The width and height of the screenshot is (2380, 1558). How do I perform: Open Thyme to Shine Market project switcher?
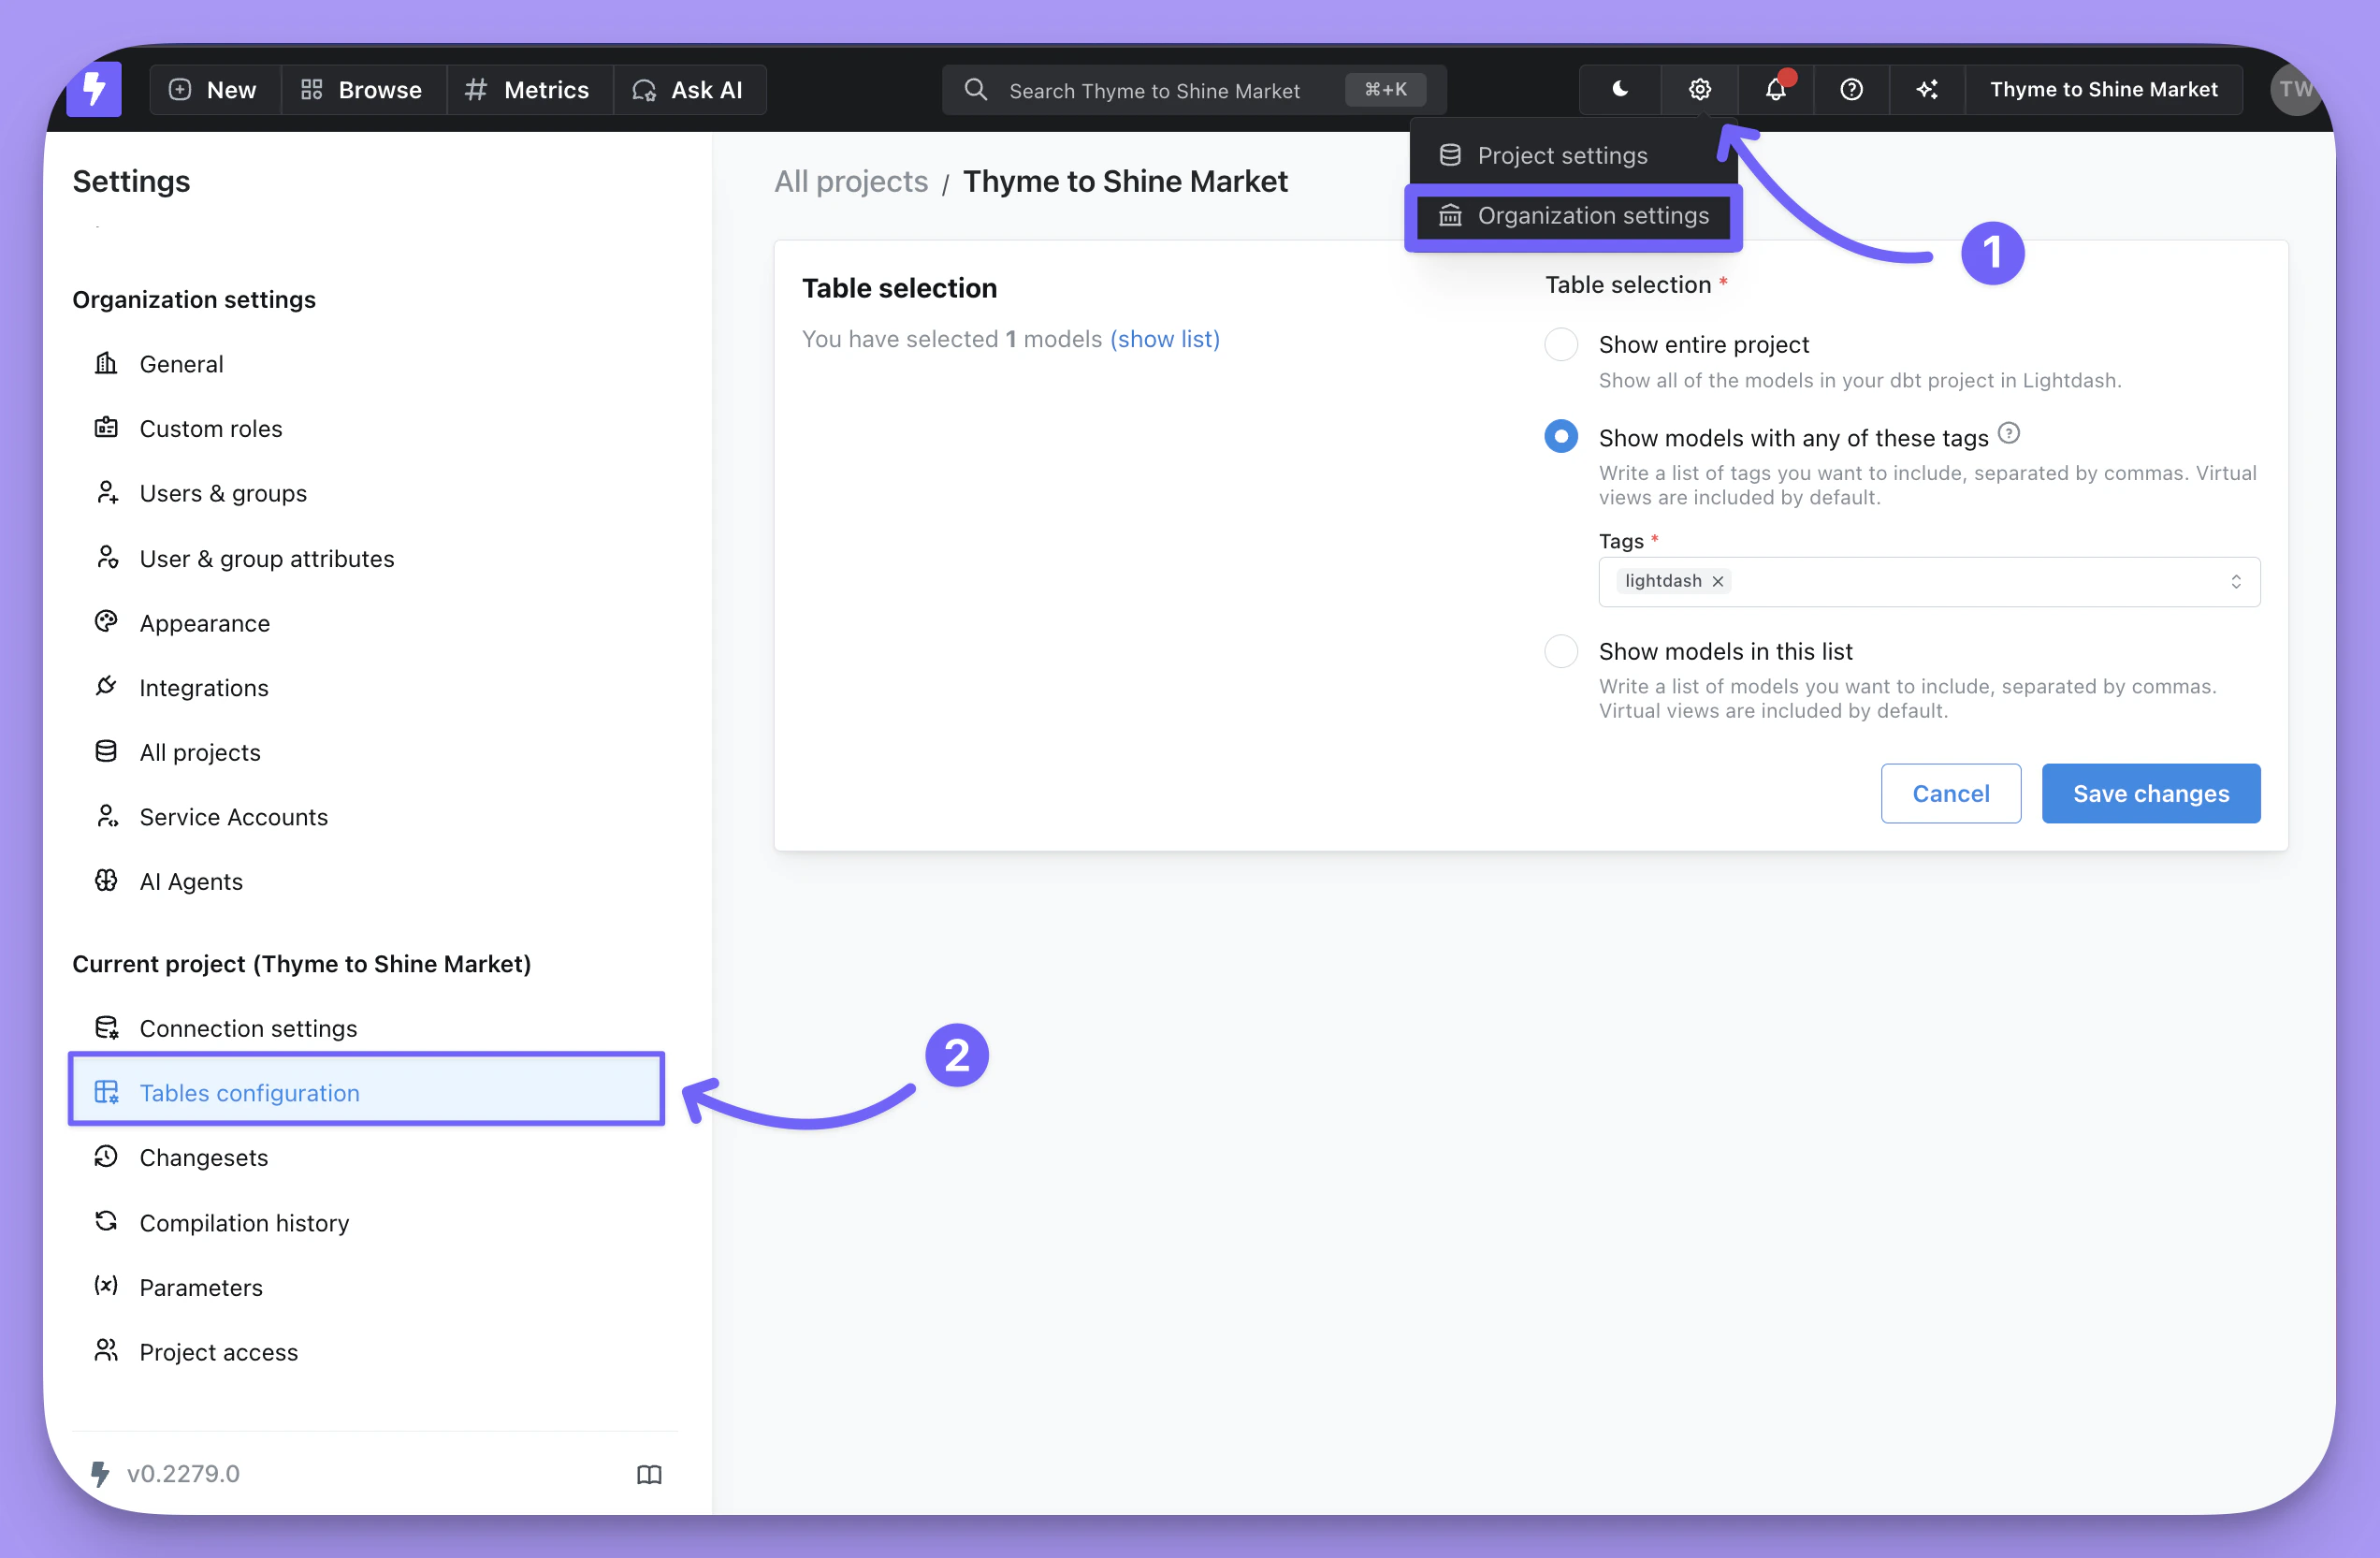tap(2103, 90)
